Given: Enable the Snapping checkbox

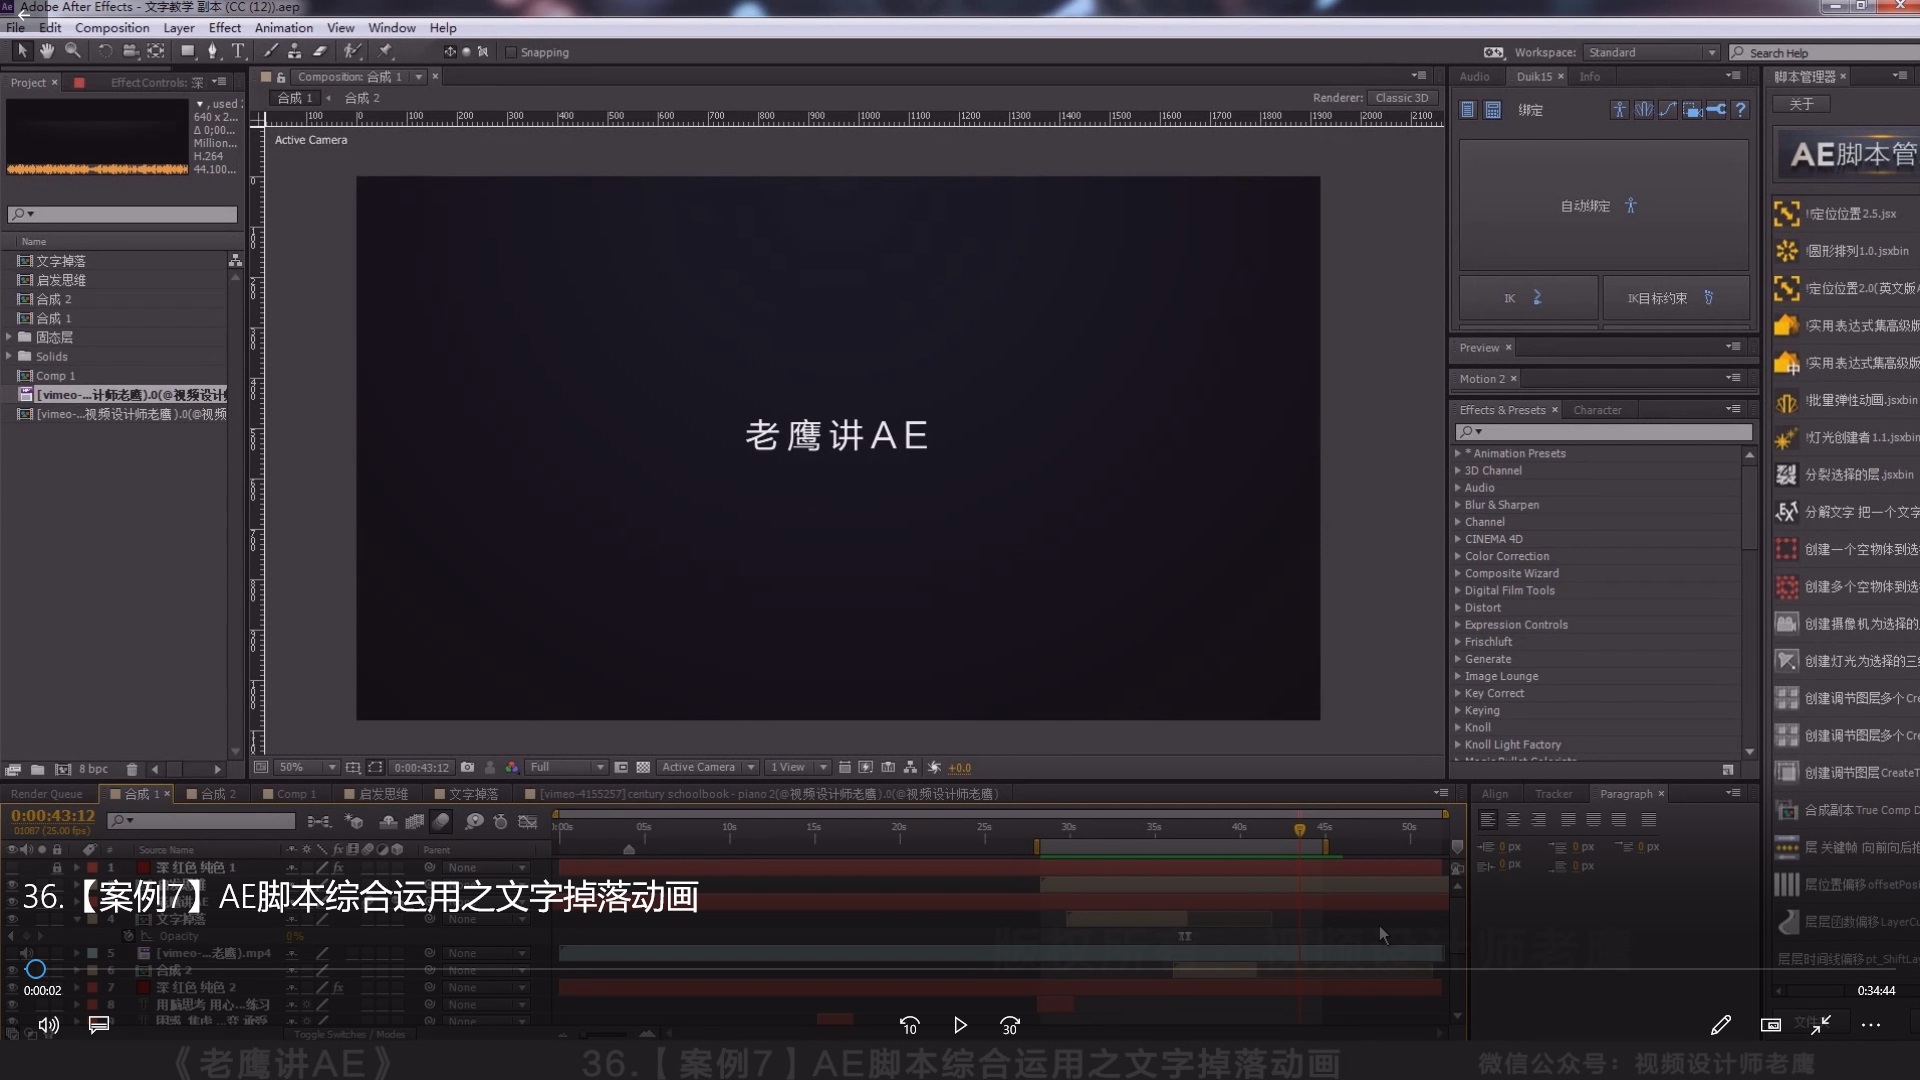Looking at the screenshot, I should (x=511, y=52).
